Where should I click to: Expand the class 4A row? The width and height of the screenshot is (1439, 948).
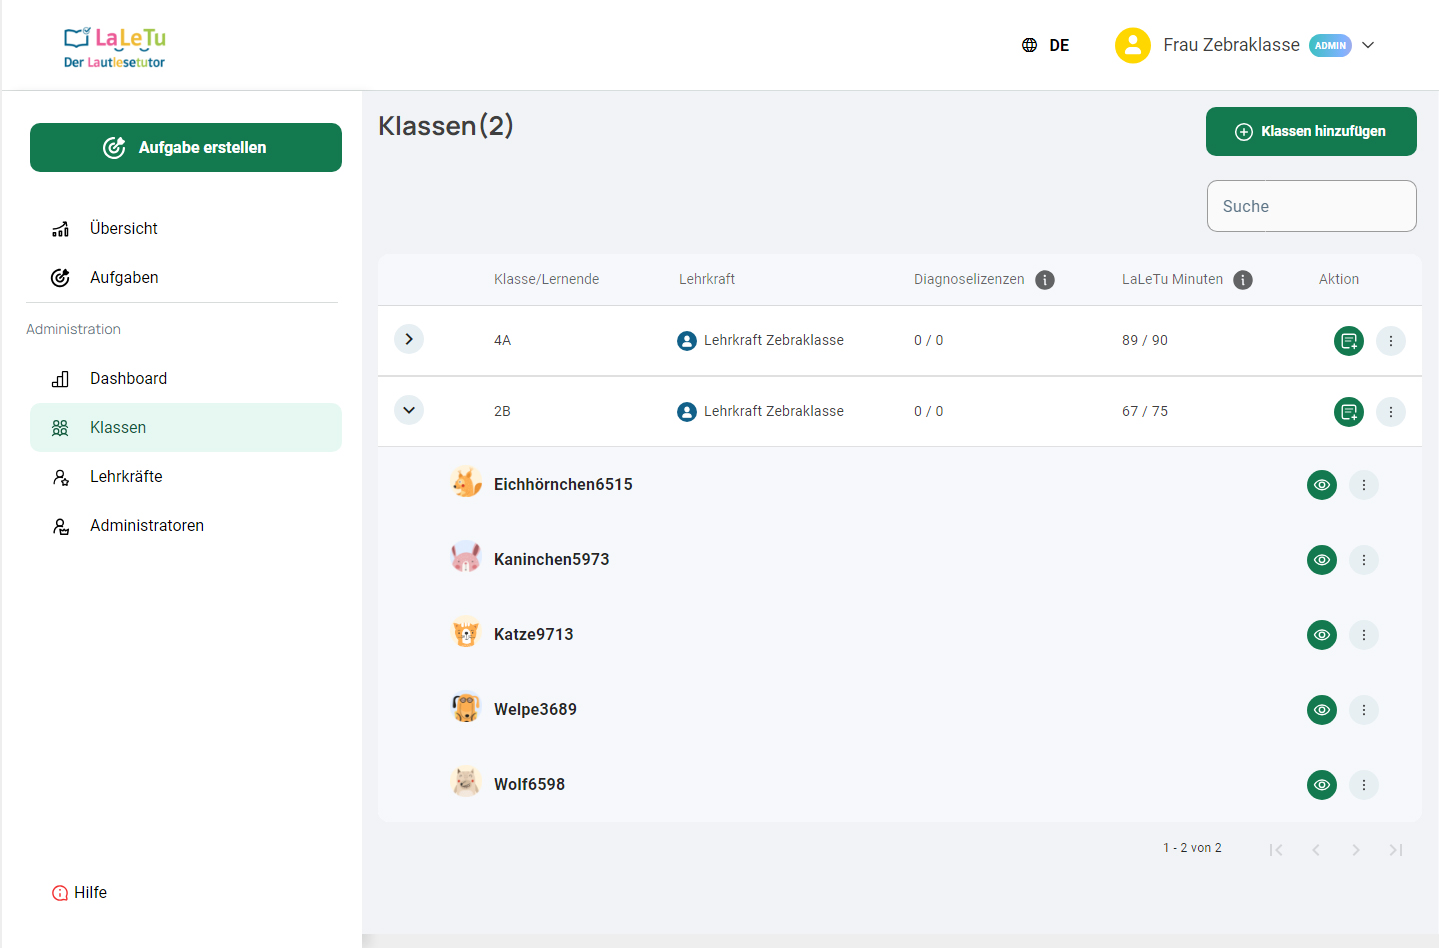click(x=409, y=339)
